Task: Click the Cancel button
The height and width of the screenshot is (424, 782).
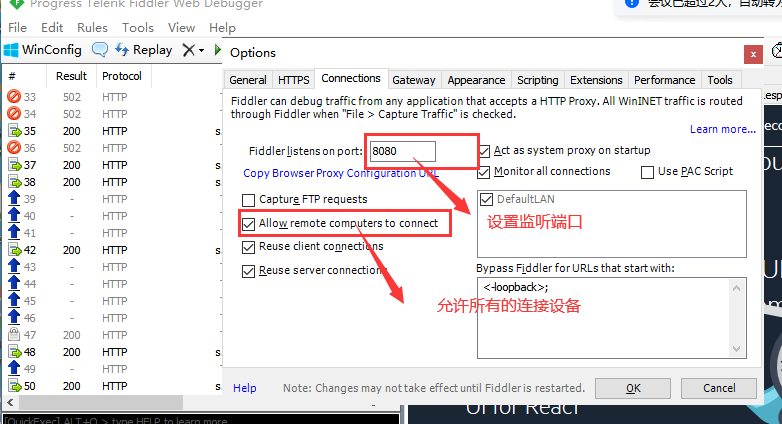Action: [719, 388]
